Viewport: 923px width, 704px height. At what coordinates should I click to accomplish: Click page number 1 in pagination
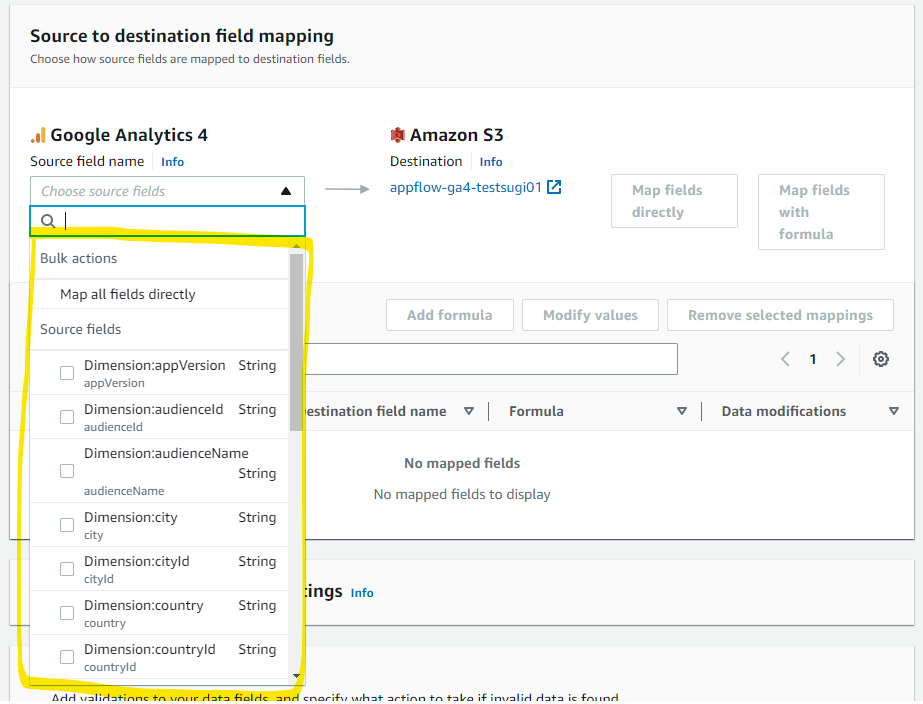813,359
